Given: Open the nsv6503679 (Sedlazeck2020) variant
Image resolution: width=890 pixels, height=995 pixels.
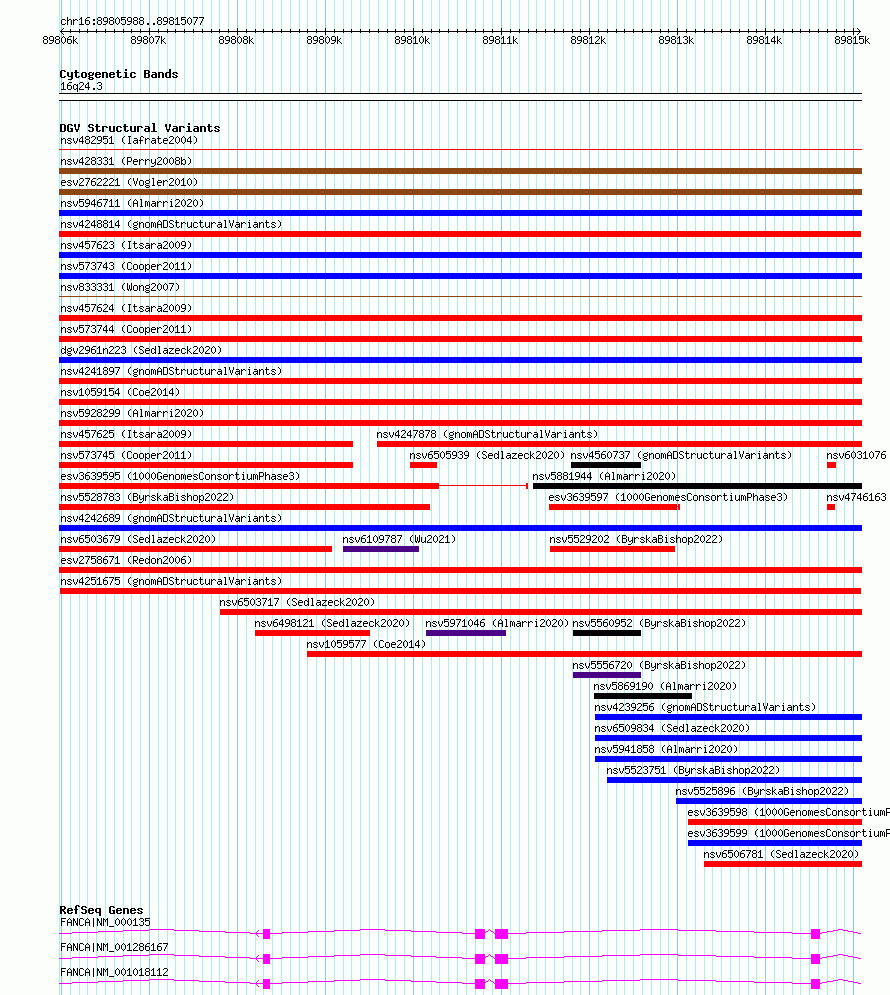Looking at the screenshot, I should (x=138, y=538).
